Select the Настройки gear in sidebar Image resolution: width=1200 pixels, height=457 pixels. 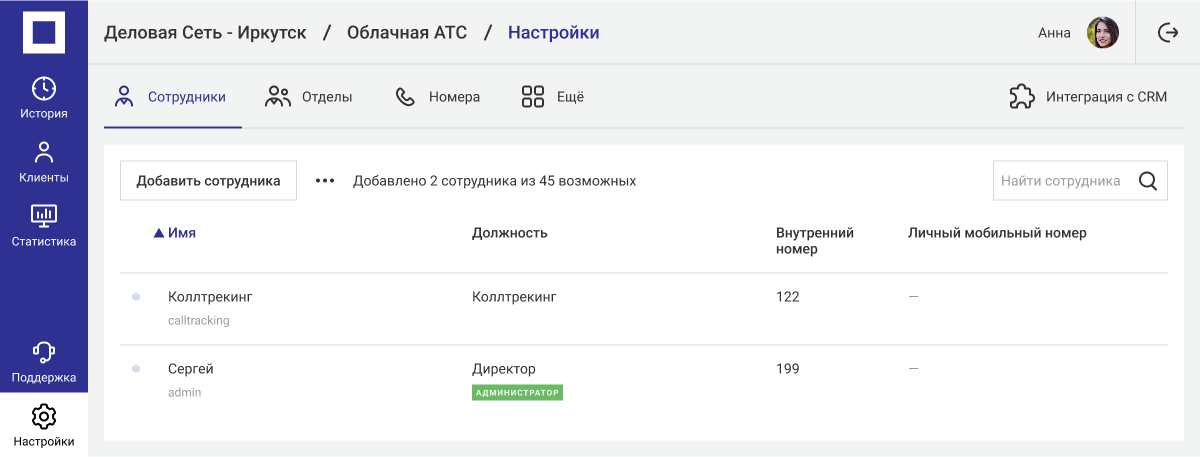coord(44,425)
